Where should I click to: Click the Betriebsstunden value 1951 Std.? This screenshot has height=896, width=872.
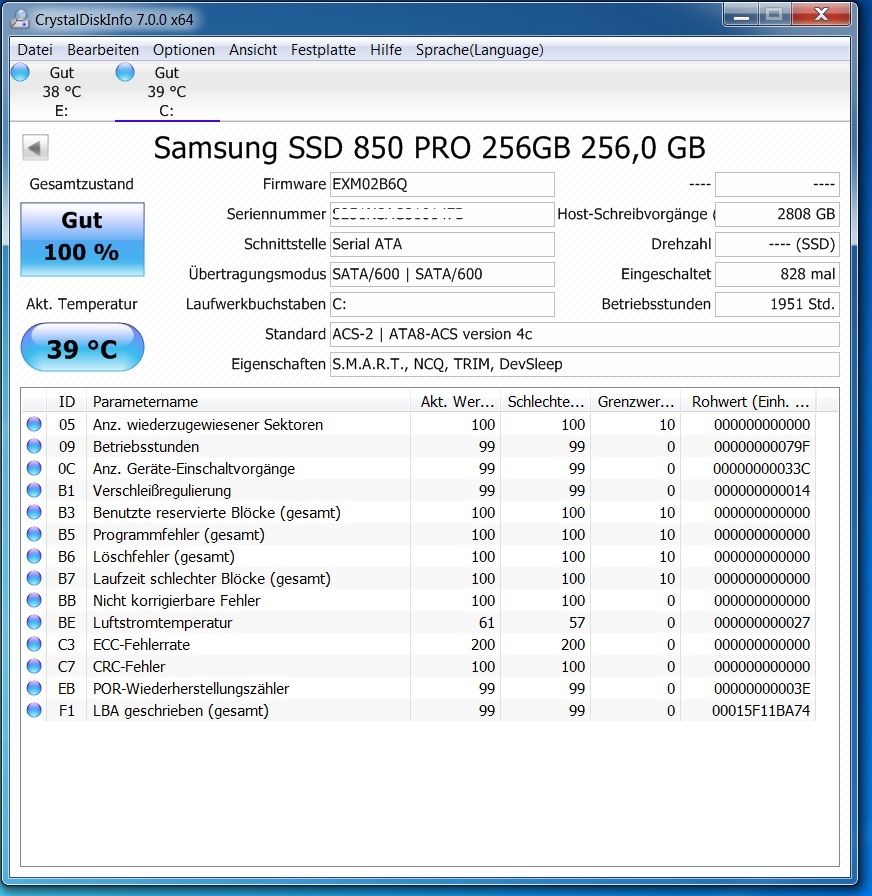pyautogui.click(x=777, y=305)
